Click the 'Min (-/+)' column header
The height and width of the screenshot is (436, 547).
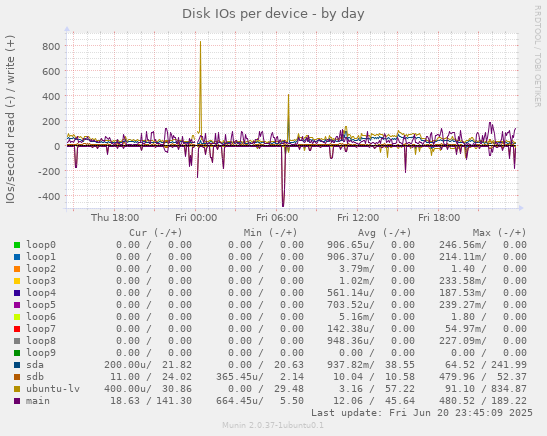click(x=270, y=233)
